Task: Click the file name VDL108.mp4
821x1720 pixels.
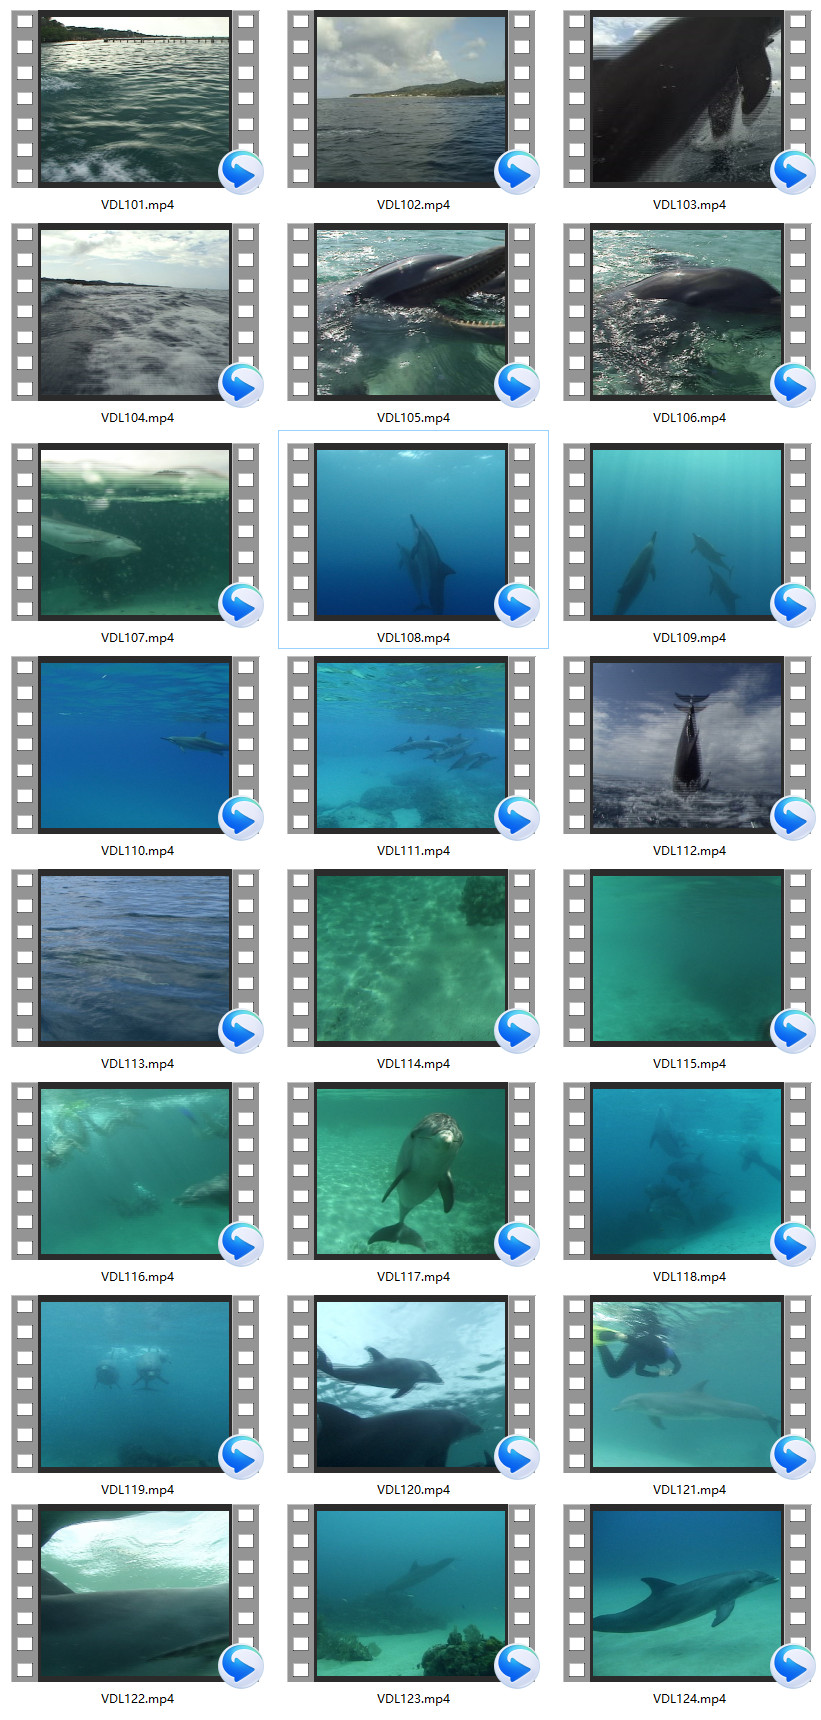Action: [x=413, y=638]
